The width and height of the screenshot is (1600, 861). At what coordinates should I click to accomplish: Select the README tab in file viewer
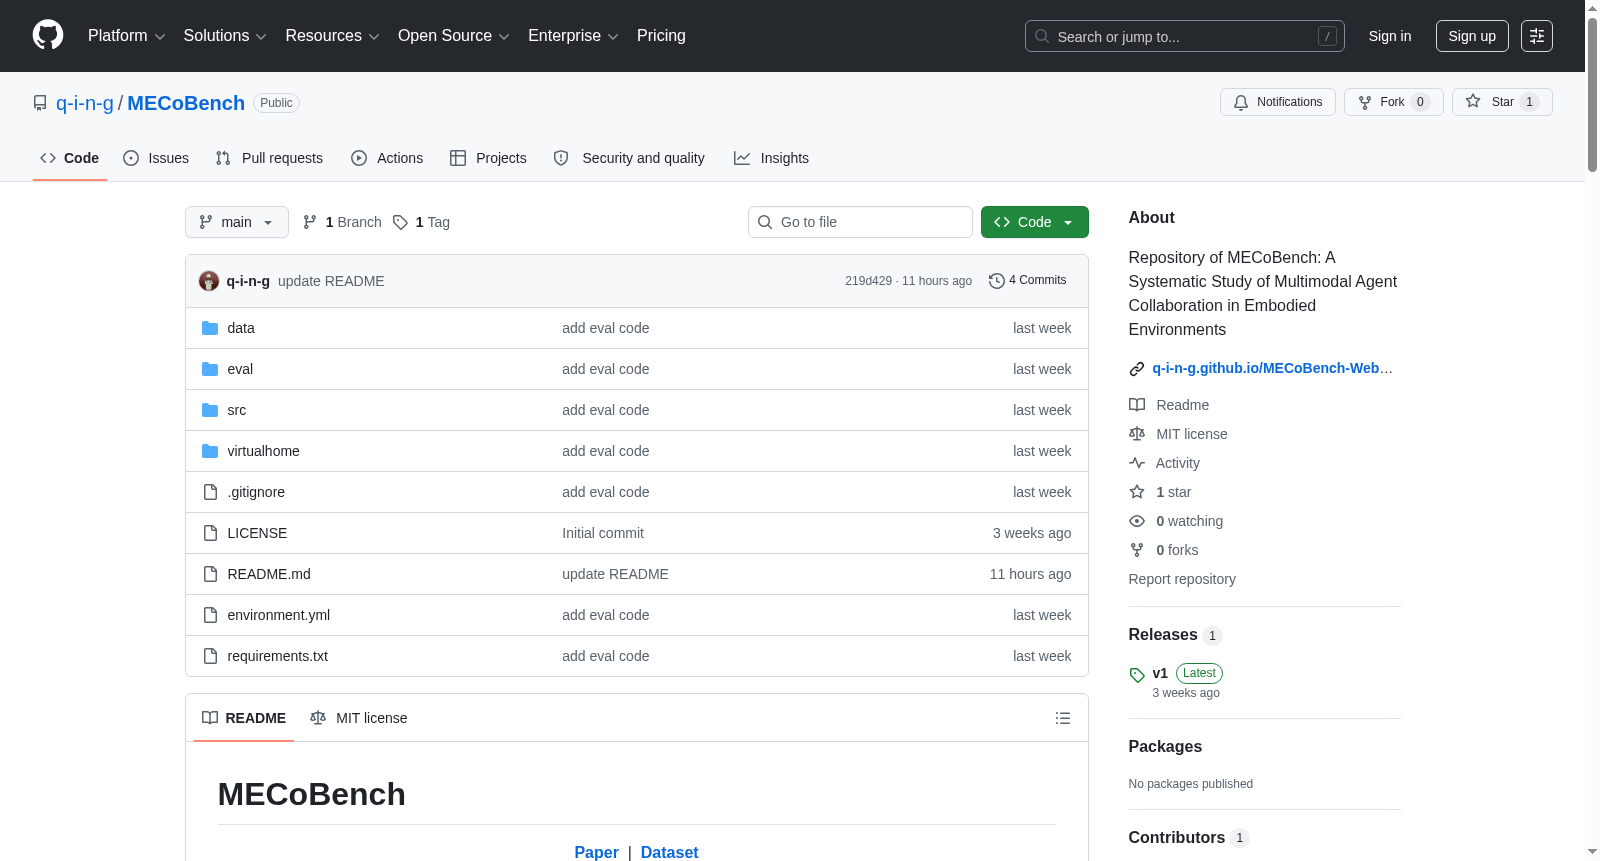(x=244, y=718)
